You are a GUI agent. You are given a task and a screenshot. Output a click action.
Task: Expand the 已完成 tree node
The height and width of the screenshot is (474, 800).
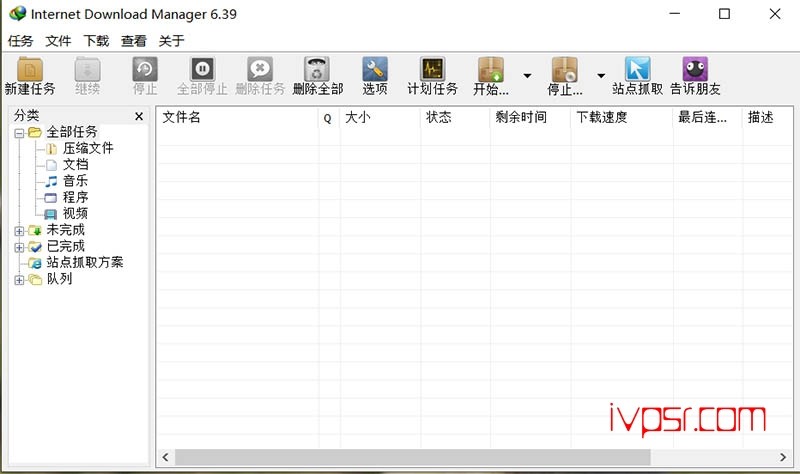(19, 247)
